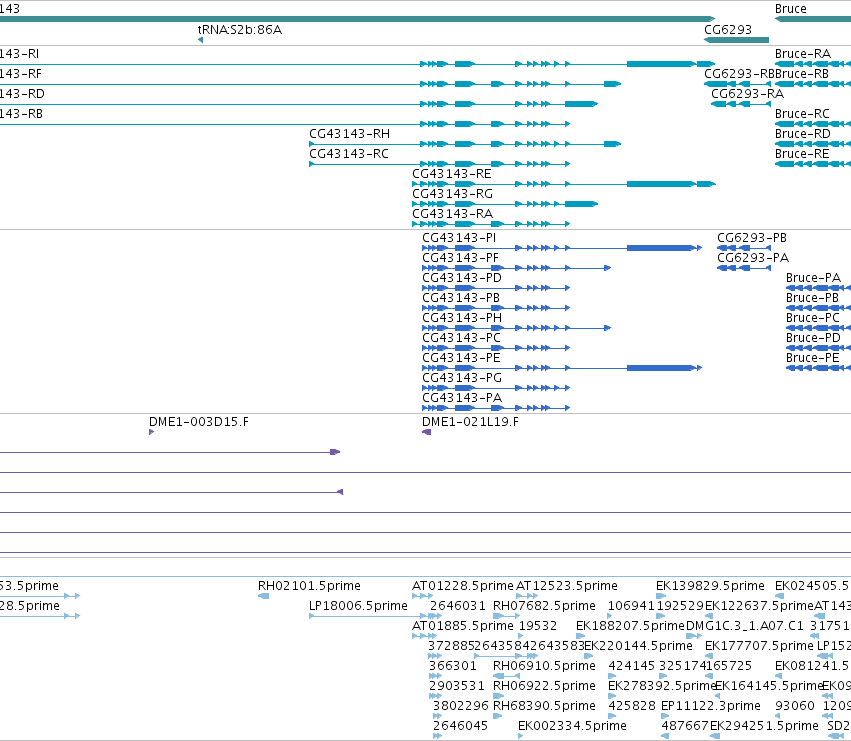The height and width of the screenshot is (741, 851).
Task: Select the CG6293-RA transcript label
Action: coord(747,94)
